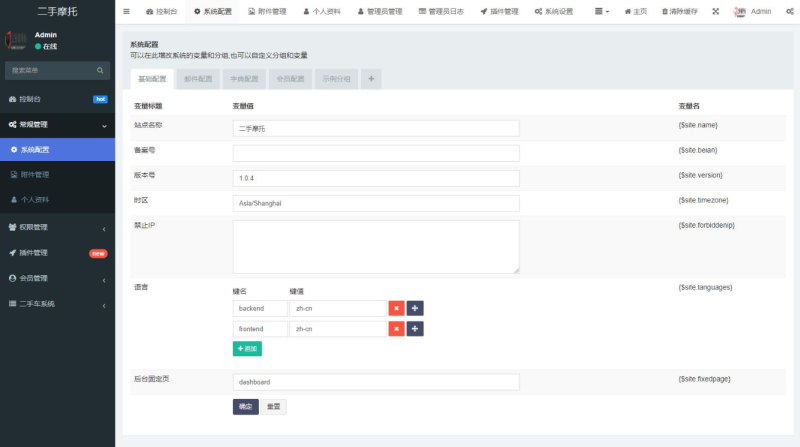Open 控制台 in the sidebar
The image size is (800, 447).
tap(57, 99)
